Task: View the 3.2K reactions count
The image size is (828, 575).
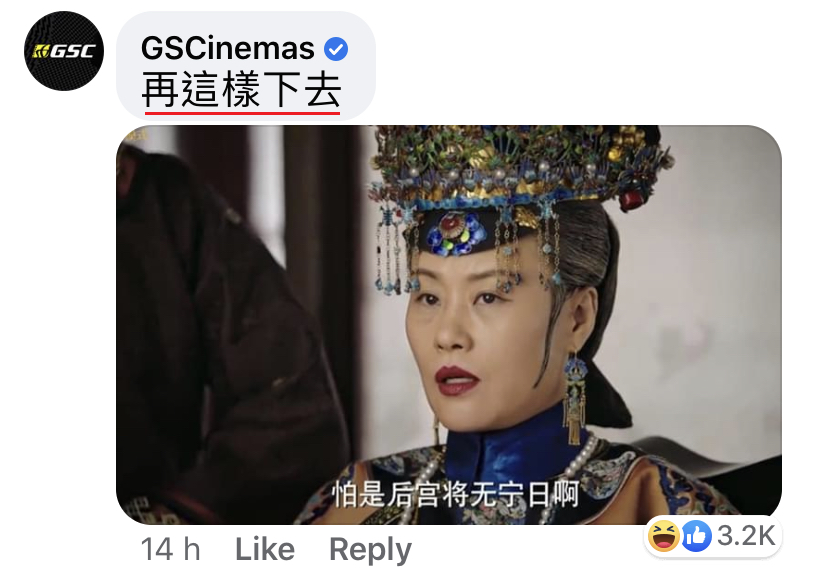Action: pyautogui.click(x=746, y=536)
